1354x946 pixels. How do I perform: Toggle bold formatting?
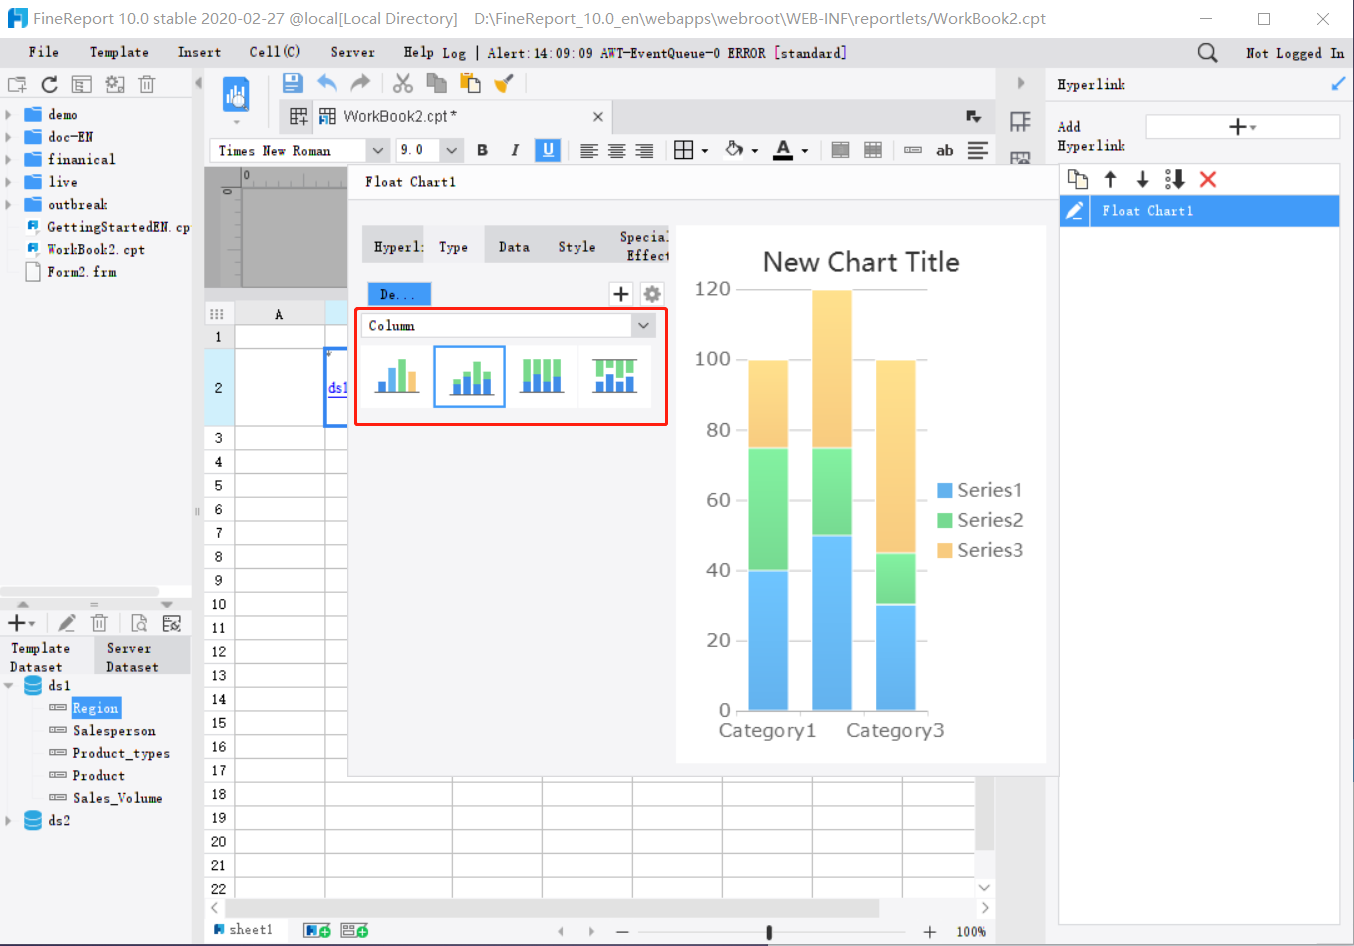[x=482, y=150]
